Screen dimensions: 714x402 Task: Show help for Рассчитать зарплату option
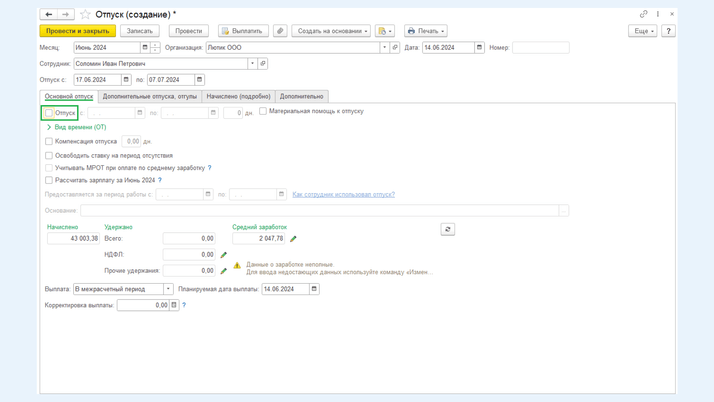pos(160,180)
